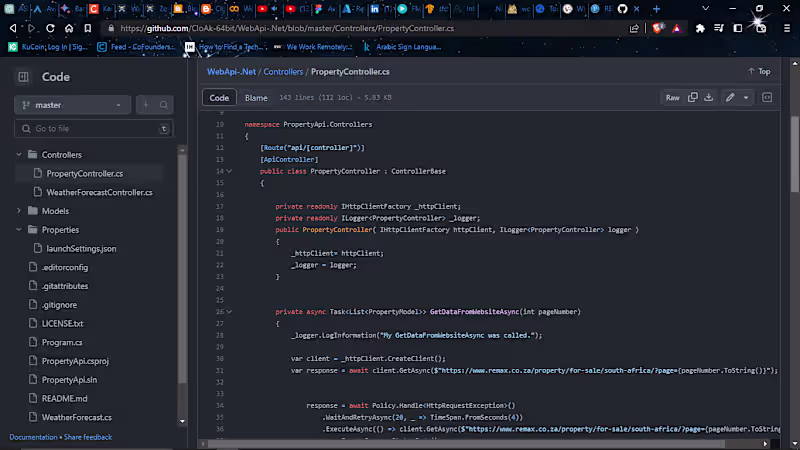Fold the PropertyController class at line 14
800x450 pixels.
tap(229, 171)
